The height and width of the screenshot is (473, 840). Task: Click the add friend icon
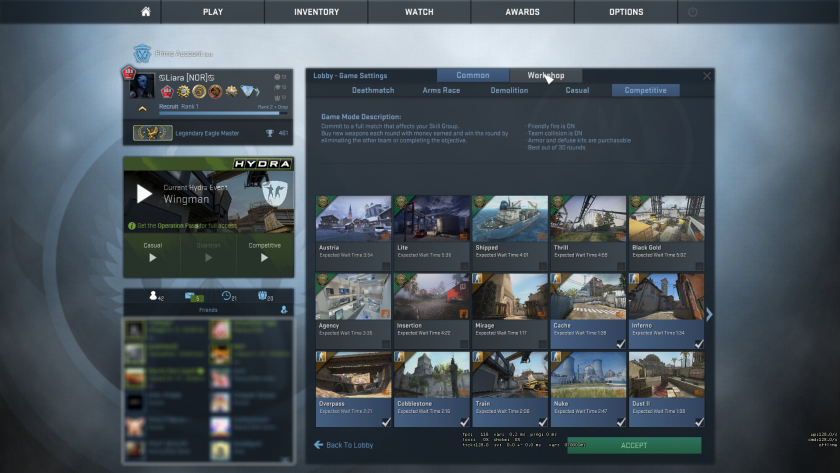click(284, 310)
